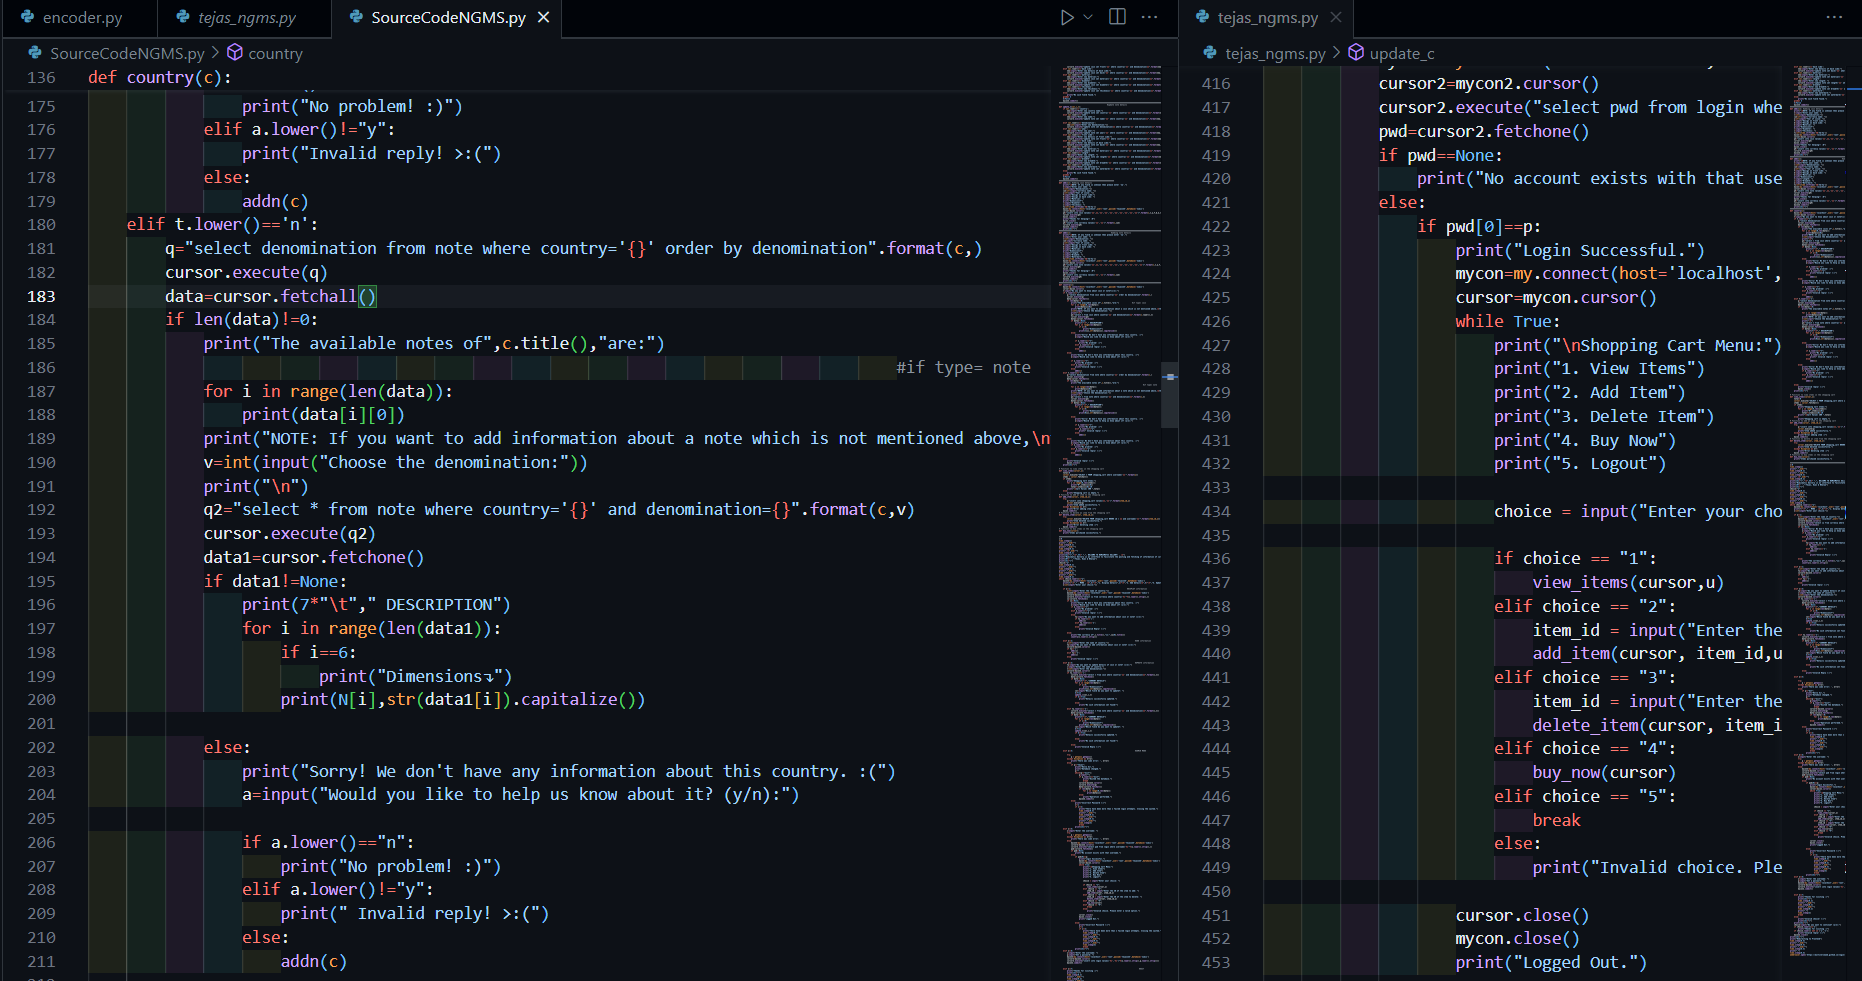
Task: Click the left editor's scrollbar slider
Action: point(1169,394)
